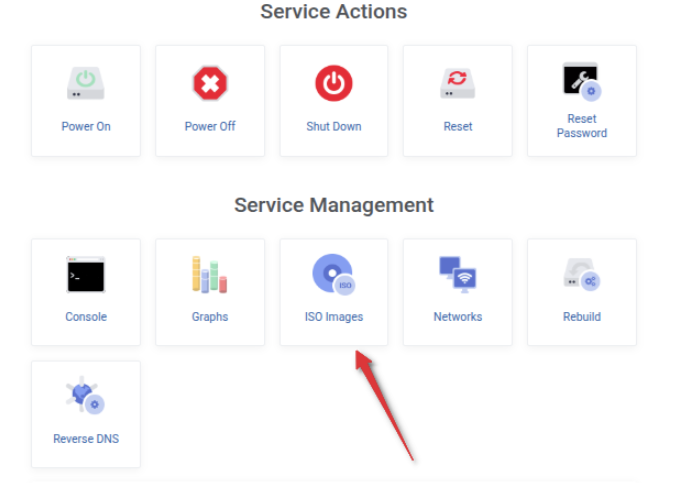Click the Reset refresh-arrows drive icon
682x483 pixels.
click(458, 83)
